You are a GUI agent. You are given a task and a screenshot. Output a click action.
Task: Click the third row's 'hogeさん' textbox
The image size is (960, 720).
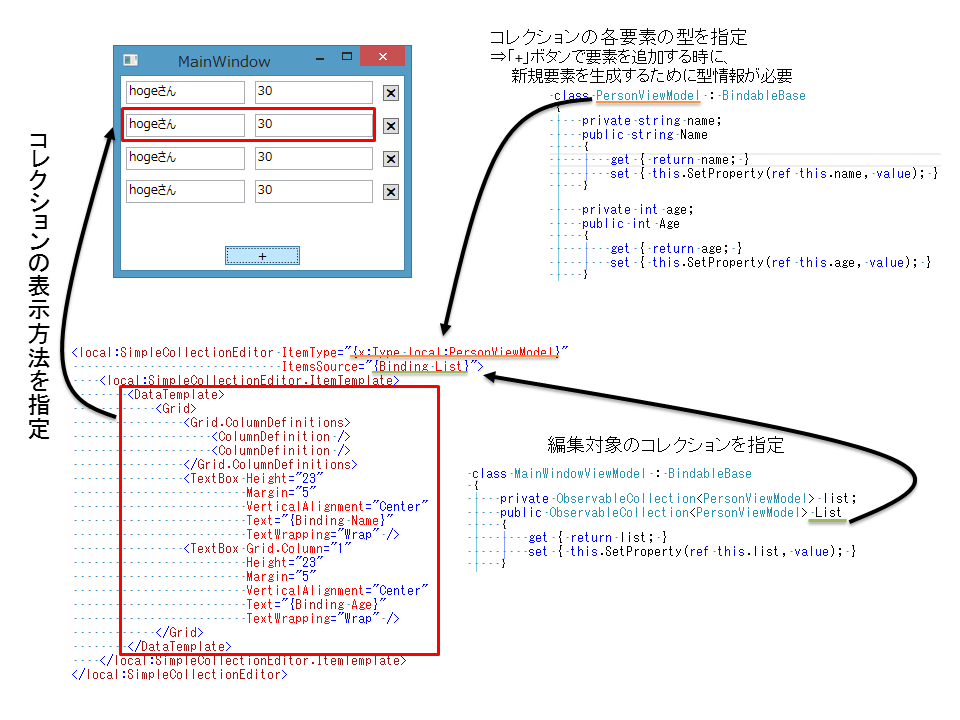(x=185, y=158)
